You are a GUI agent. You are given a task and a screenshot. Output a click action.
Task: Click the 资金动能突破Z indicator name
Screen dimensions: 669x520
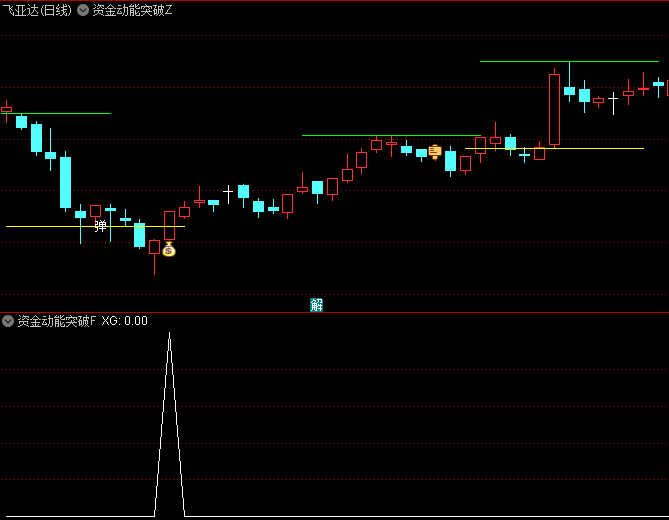click(x=132, y=10)
